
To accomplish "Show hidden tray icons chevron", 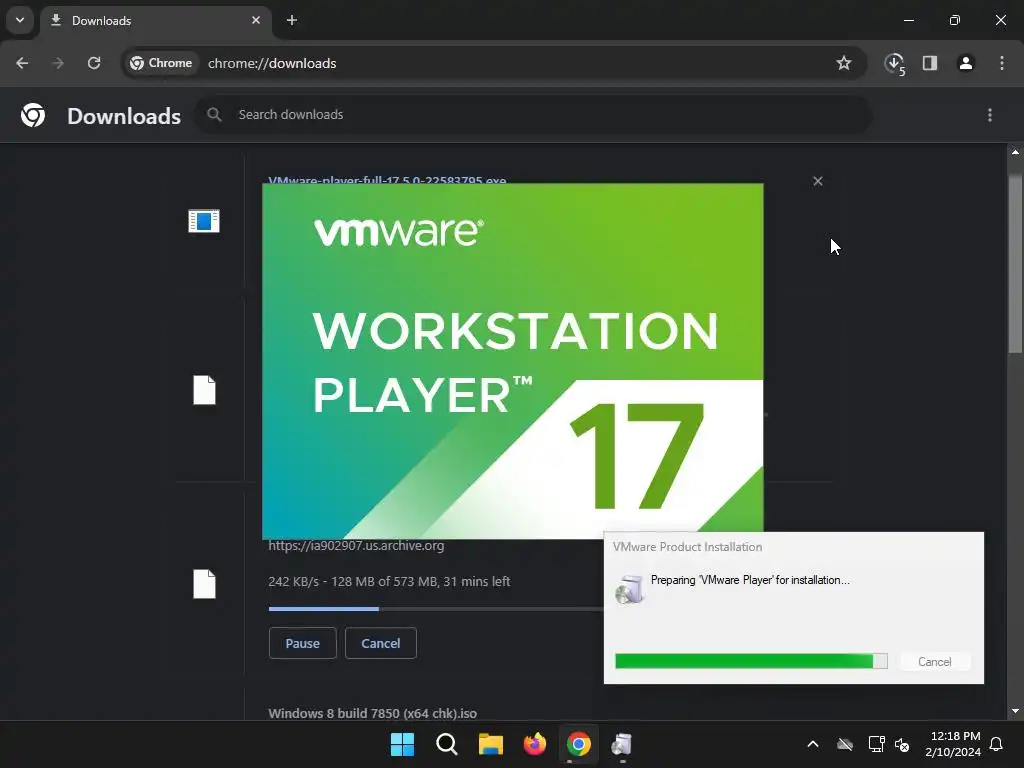I will pos(813,744).
